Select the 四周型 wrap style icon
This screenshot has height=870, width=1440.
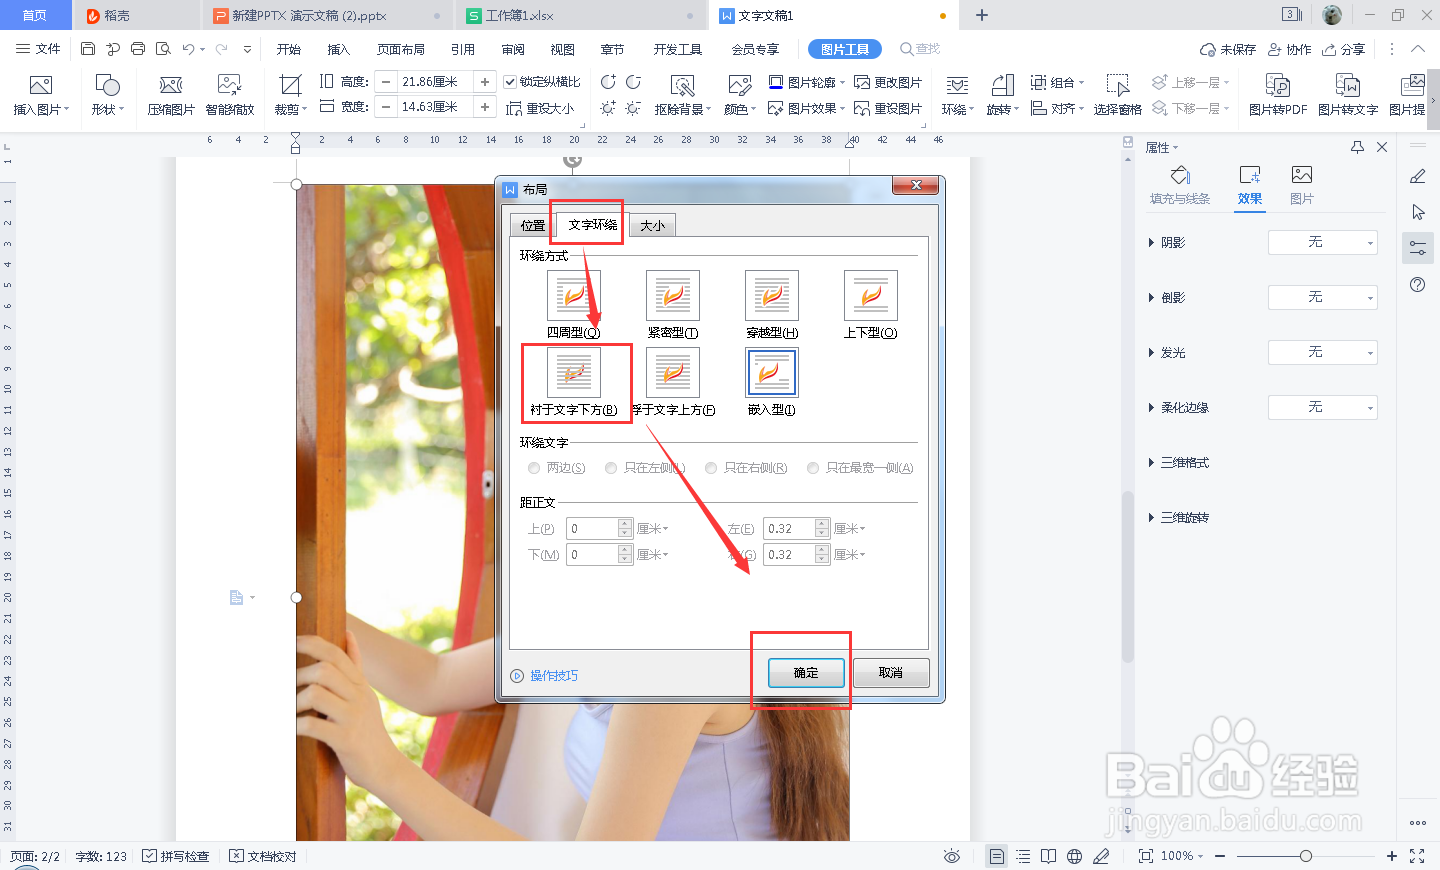(x=573, y=296)
